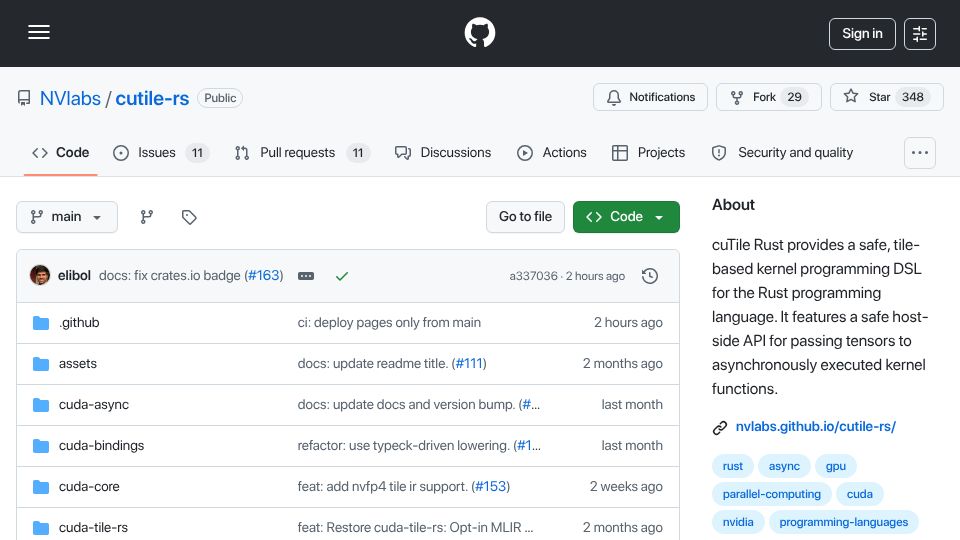
Task: Open the cuda-async folder
Action: 94,405
